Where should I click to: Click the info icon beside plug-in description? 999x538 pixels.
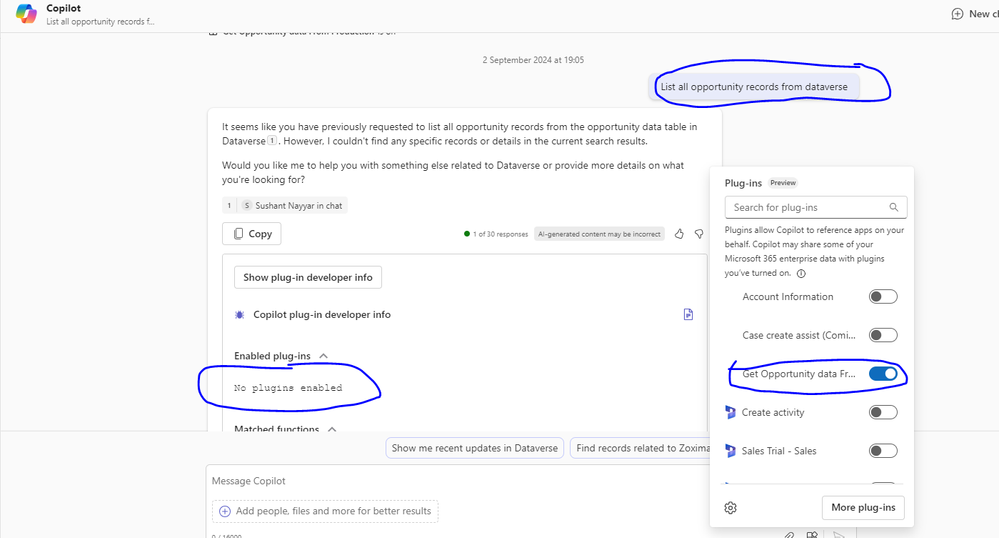pos(802,273)
